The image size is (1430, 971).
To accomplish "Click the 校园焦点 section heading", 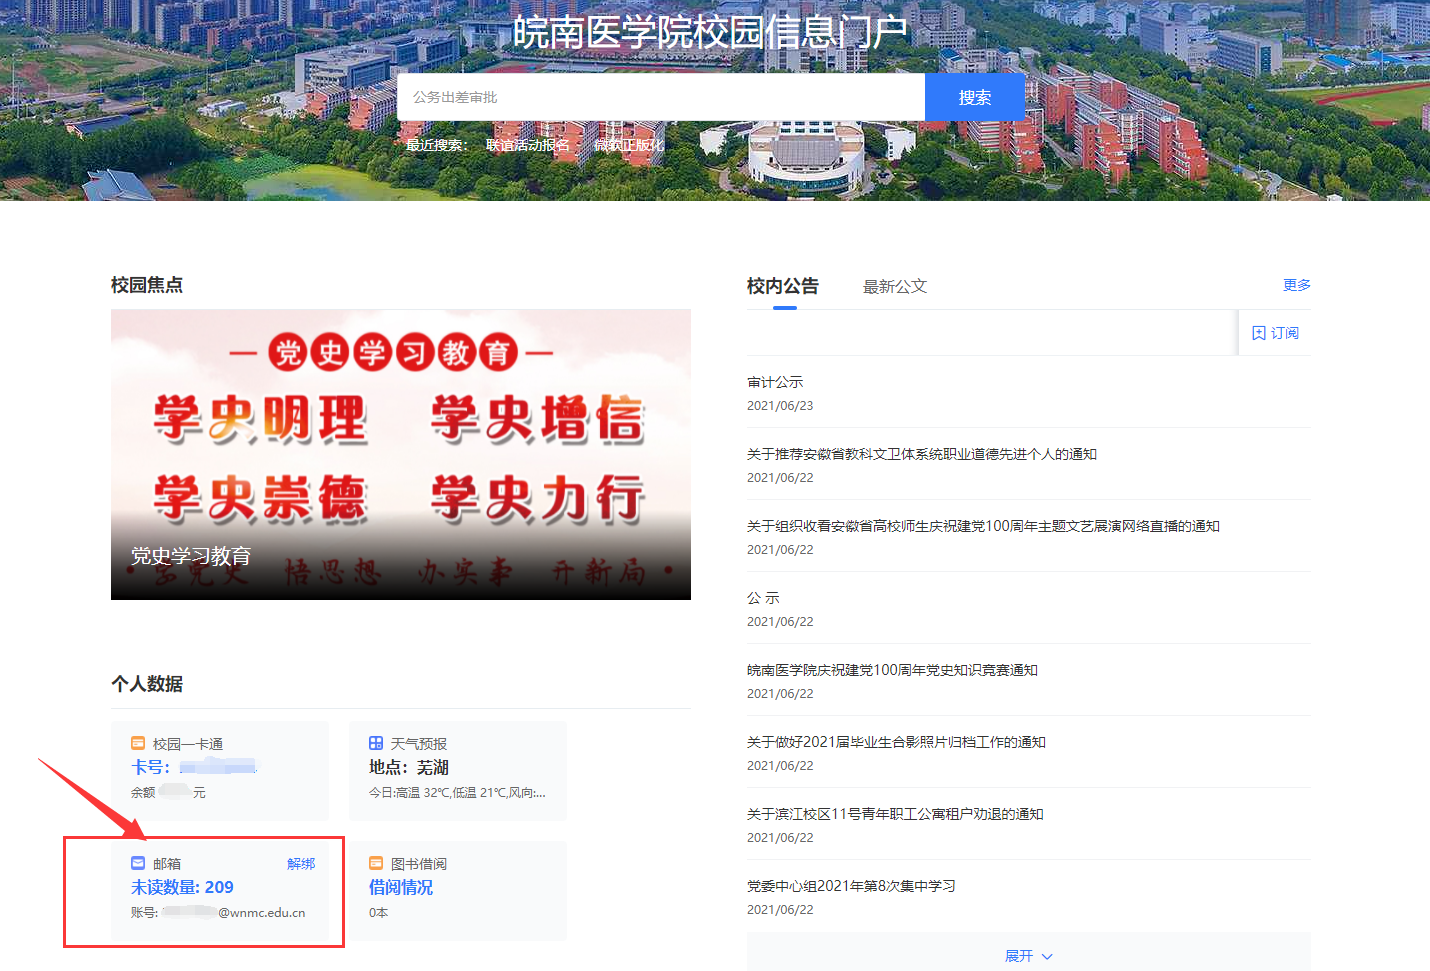I will pos(147,285).
